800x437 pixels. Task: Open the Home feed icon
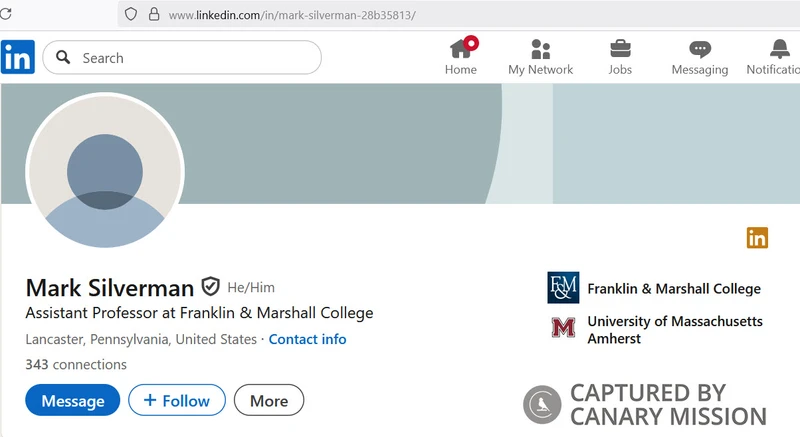(x=461, y=49)
